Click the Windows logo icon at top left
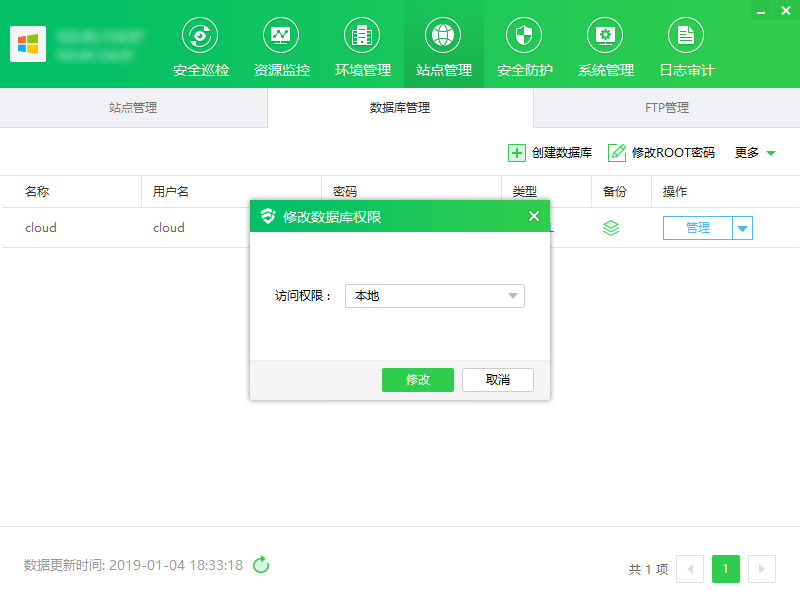This screenshot has width=800, height=600. click(x=28, y=44)
